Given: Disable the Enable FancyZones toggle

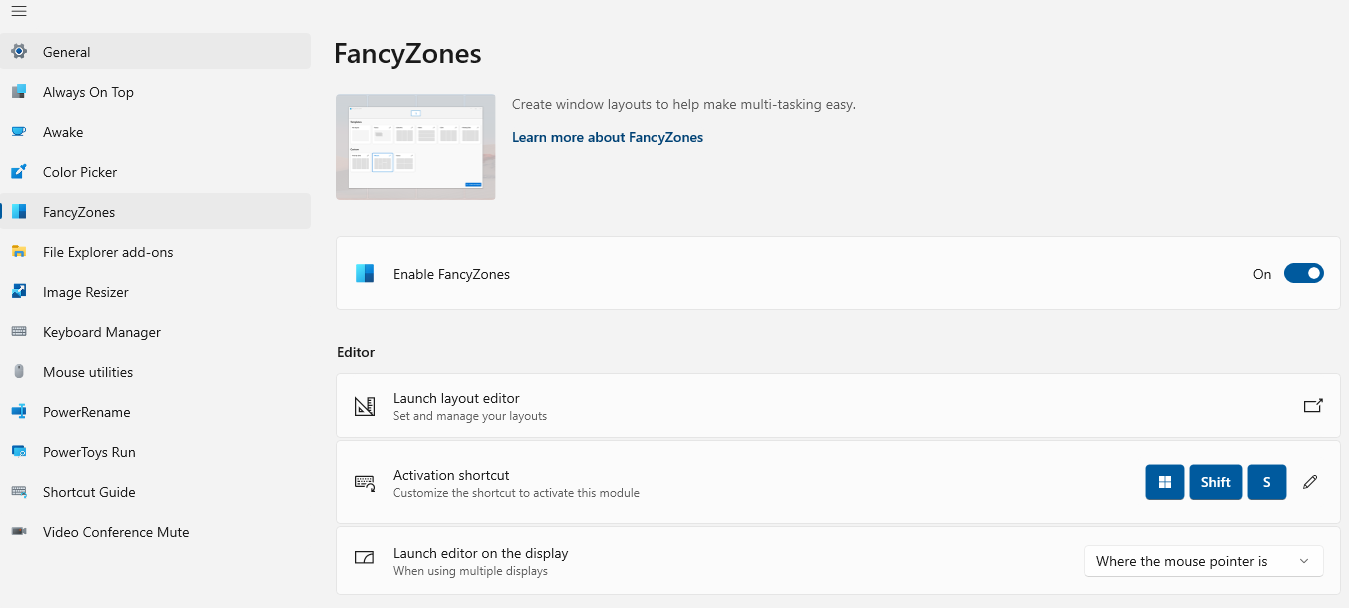Looking at the screenshot, I should coord(1303,273).
